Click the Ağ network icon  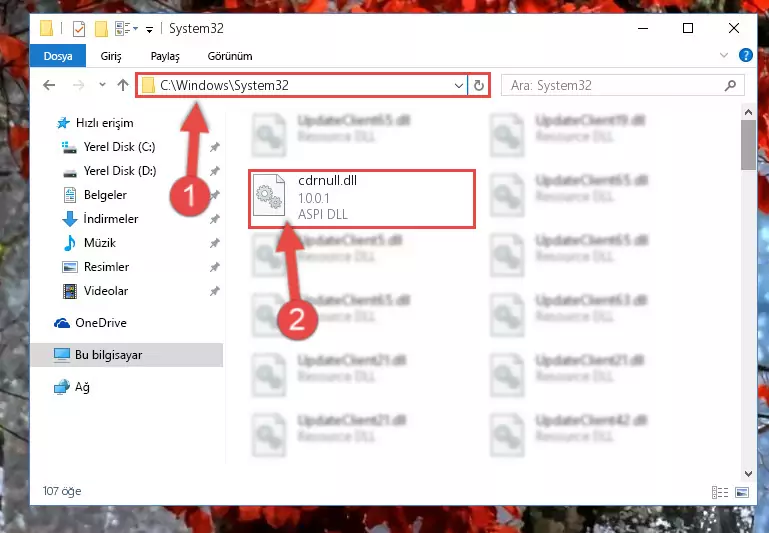tap(62, 387)
